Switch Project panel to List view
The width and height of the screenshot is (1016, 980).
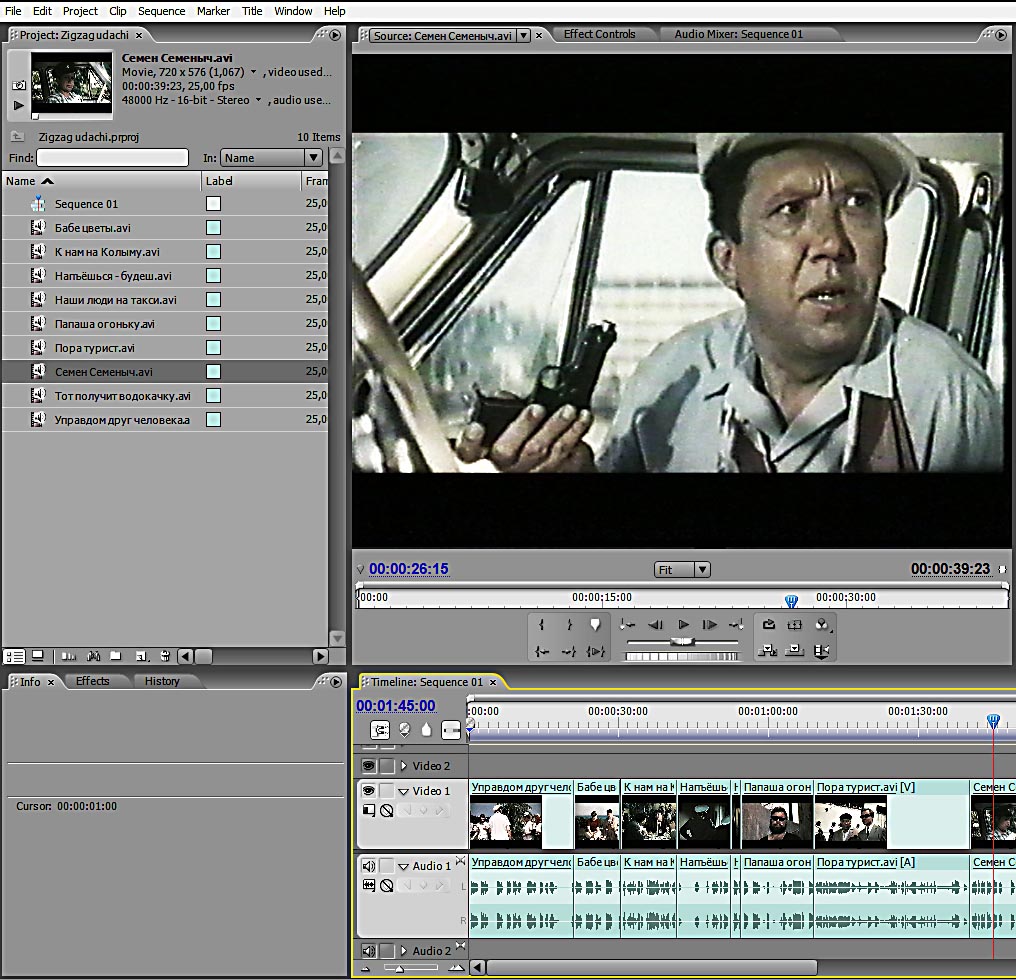tap(14, 657)
